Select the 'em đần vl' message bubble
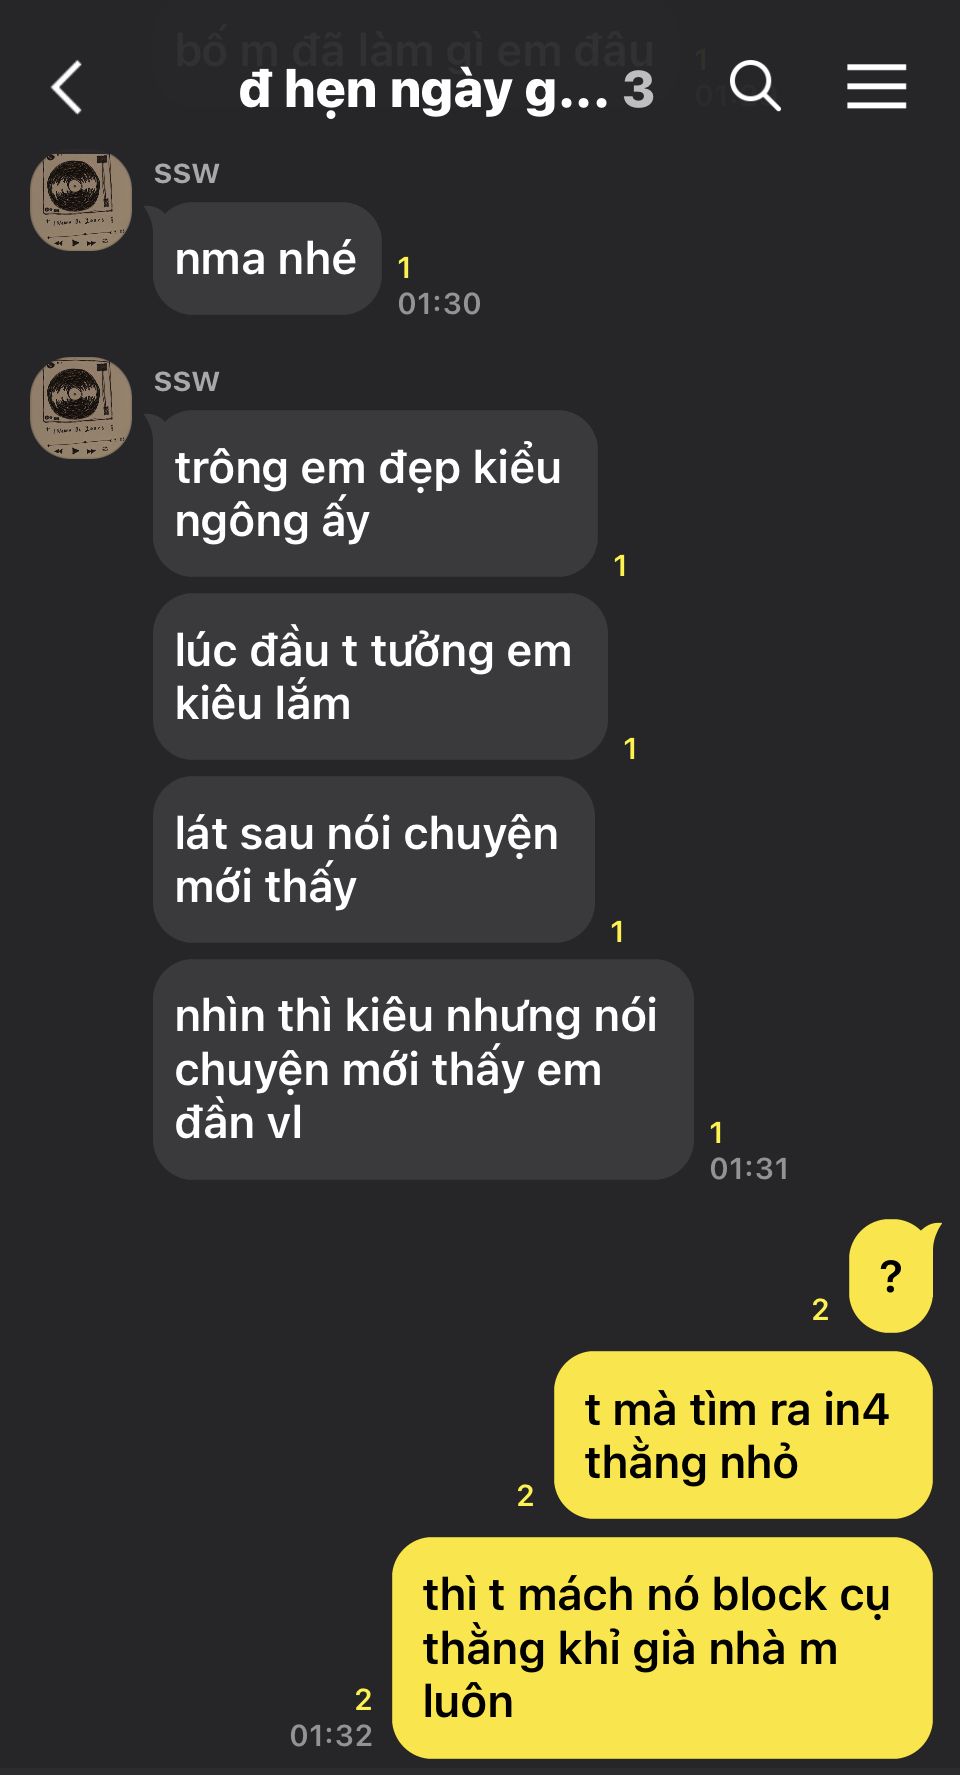 click(423, 1070)
